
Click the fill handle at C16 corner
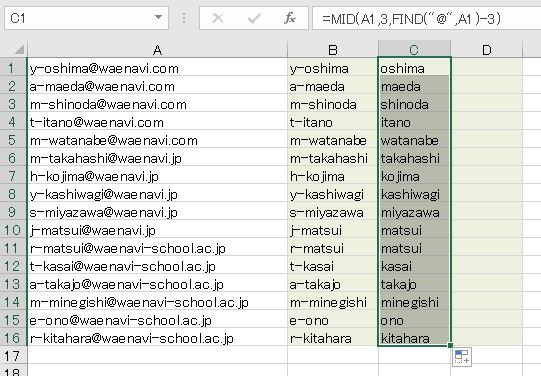tap(450, 345)
